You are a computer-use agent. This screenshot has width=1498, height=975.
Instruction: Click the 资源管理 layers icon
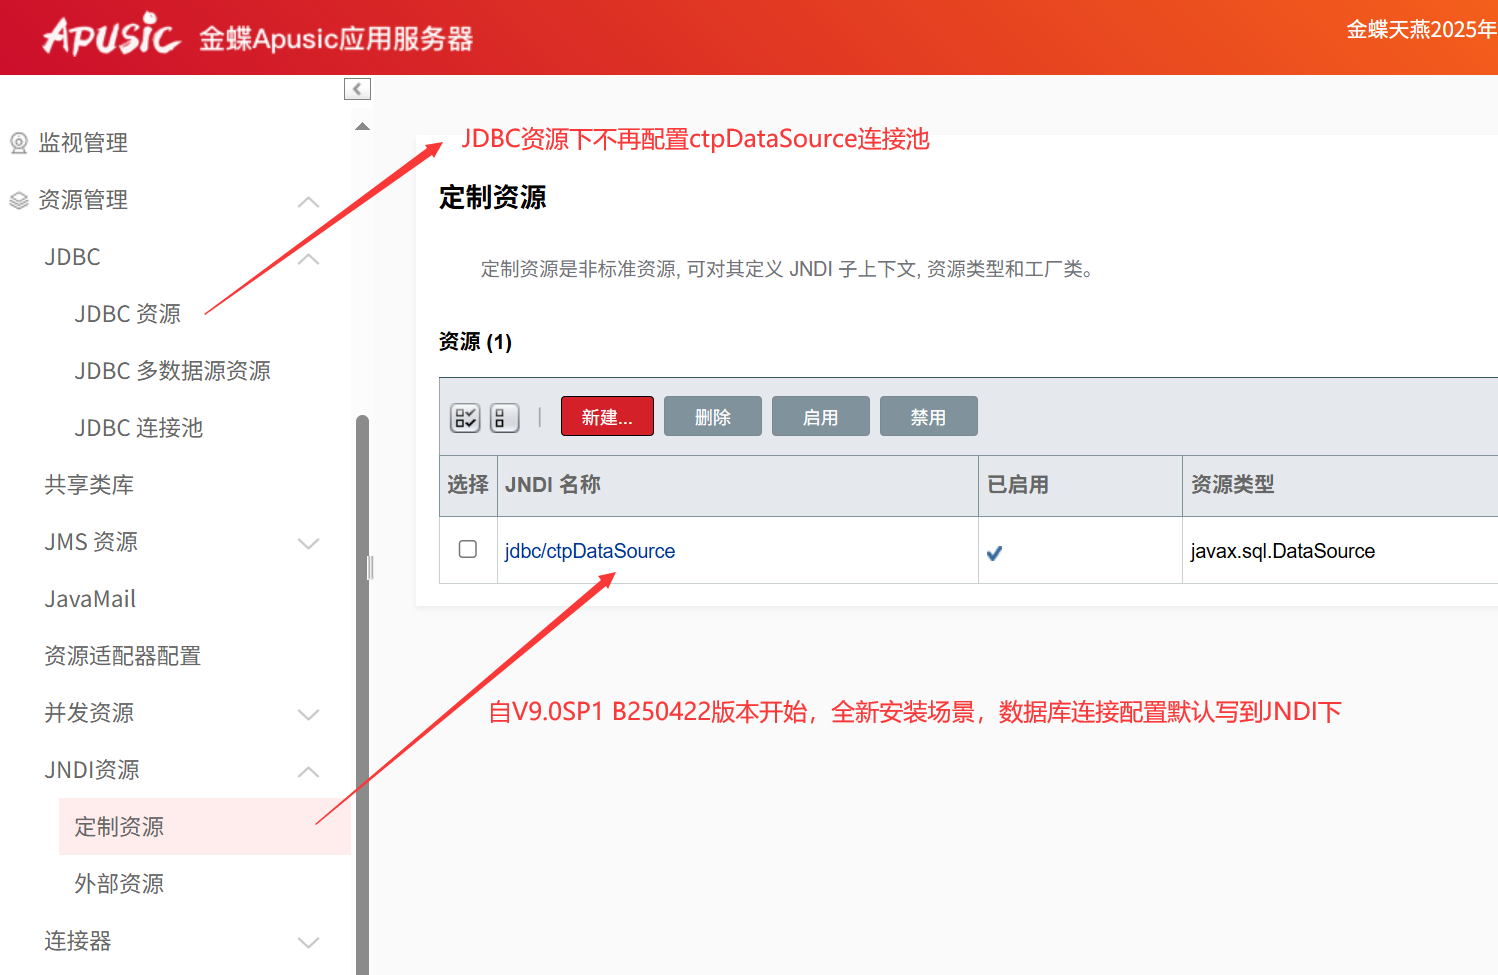click(18, 200)
